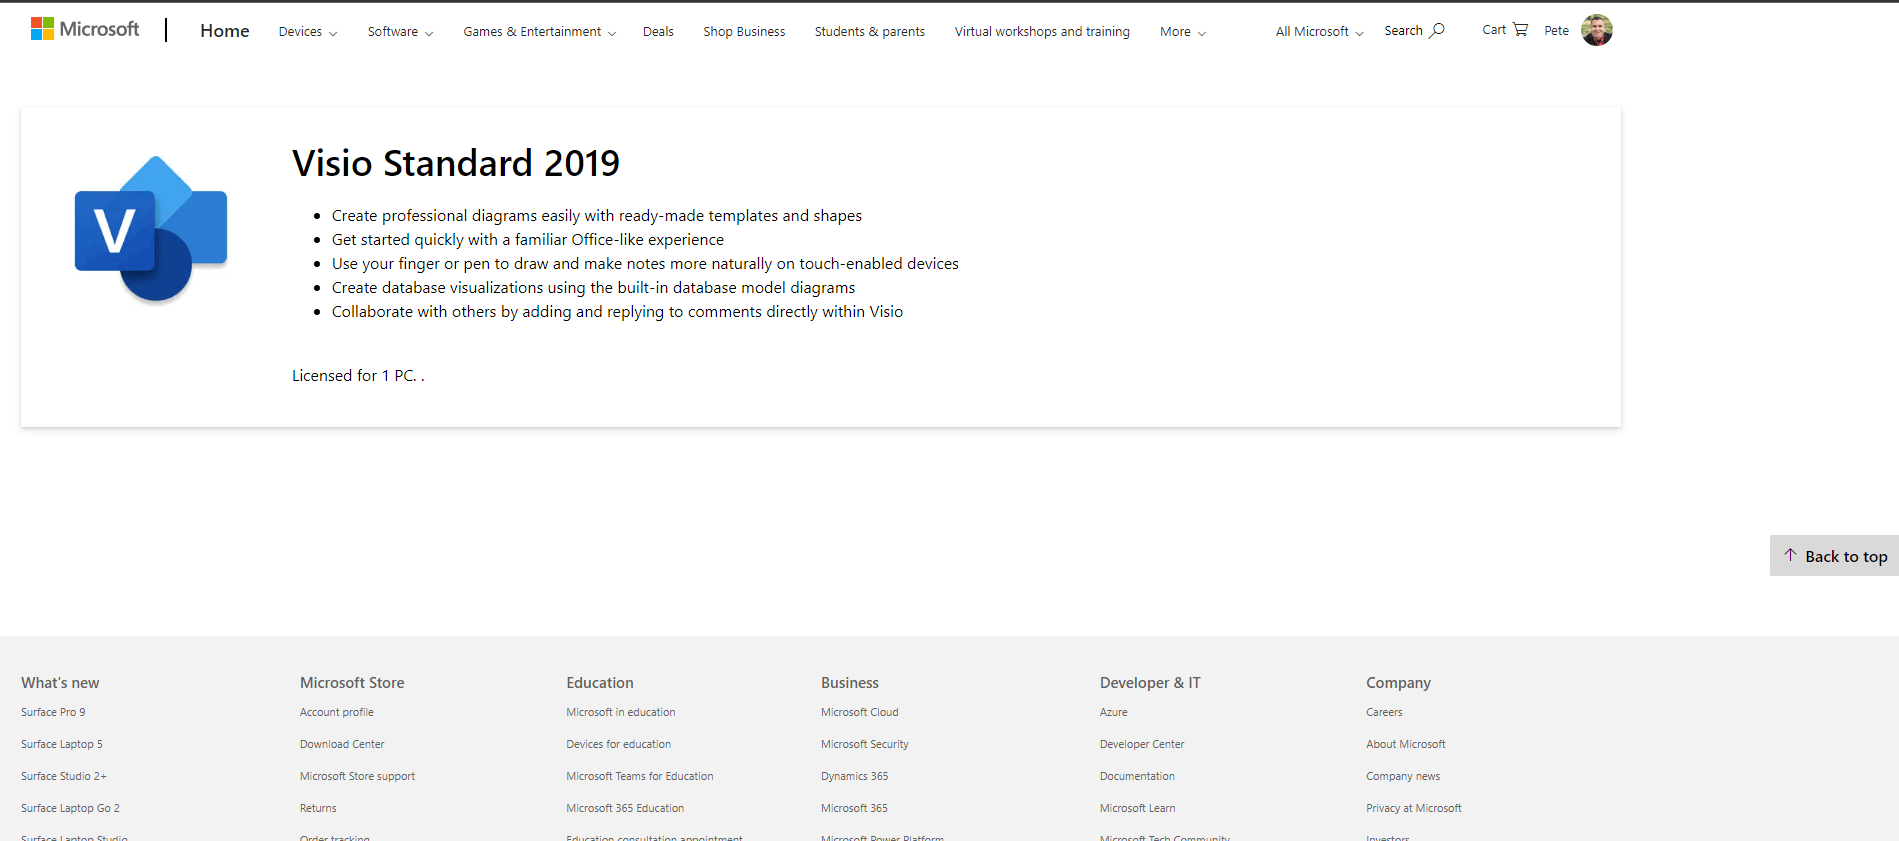Screen dimensions: 1899x841
Task: Open the Azure footer link
Action: [1114, 712]
